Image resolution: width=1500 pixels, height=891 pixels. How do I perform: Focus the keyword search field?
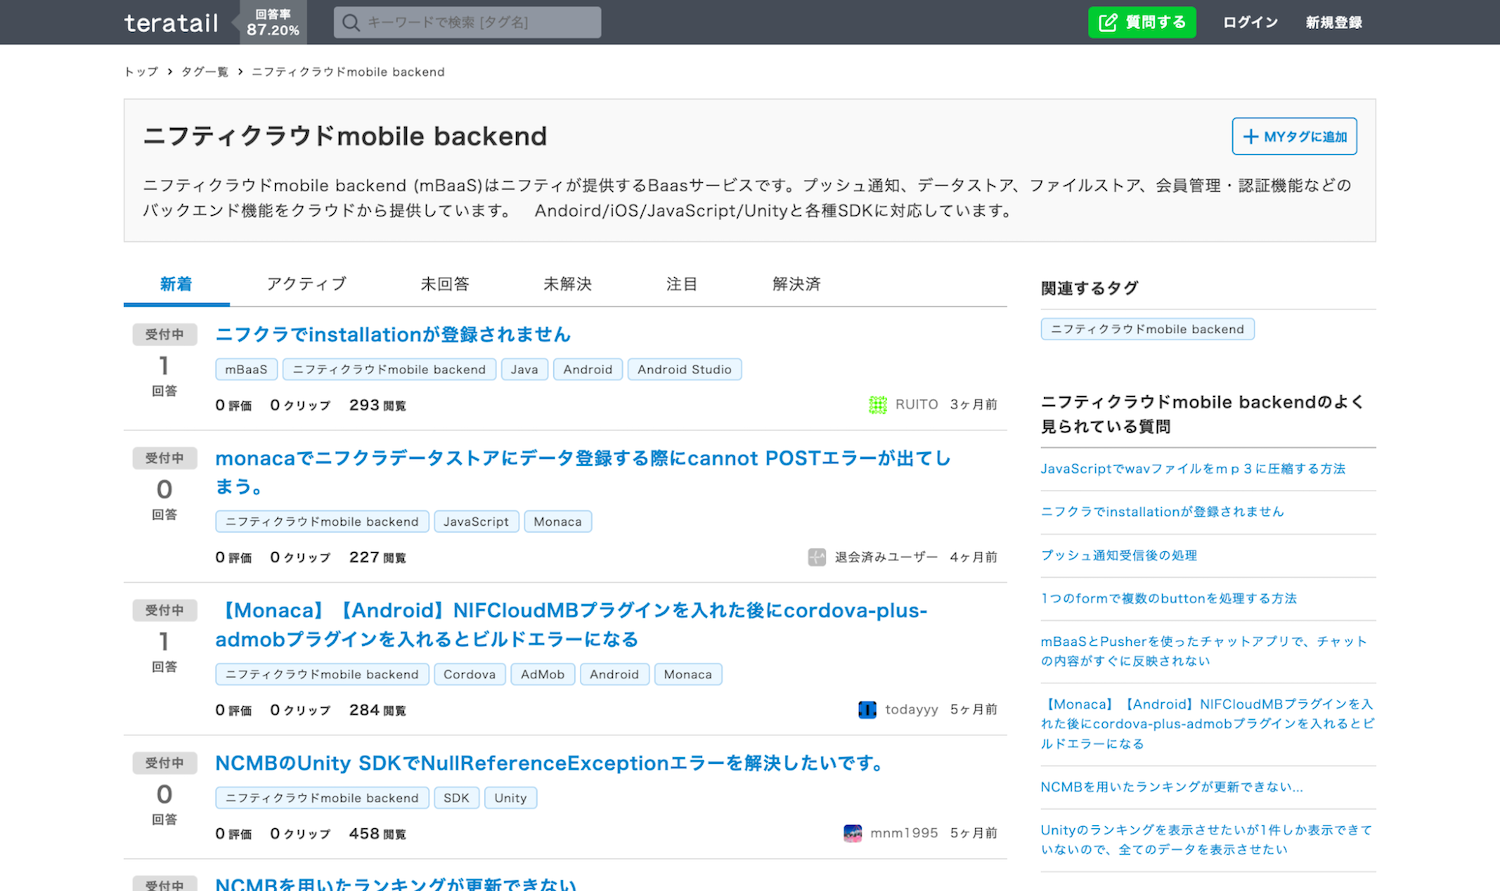coord(467,22)
